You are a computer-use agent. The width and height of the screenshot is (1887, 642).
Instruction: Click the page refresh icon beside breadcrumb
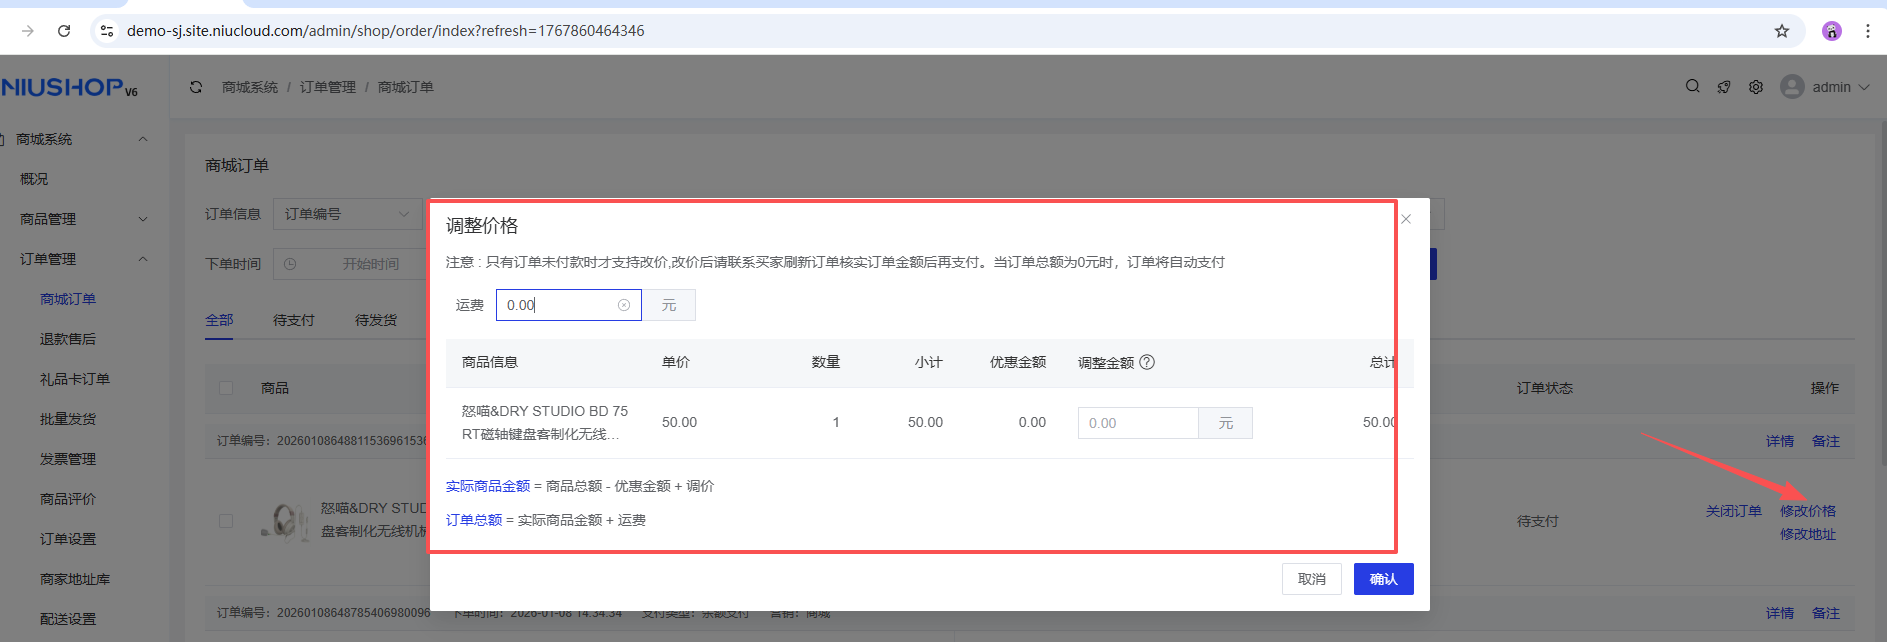(196, 87)
